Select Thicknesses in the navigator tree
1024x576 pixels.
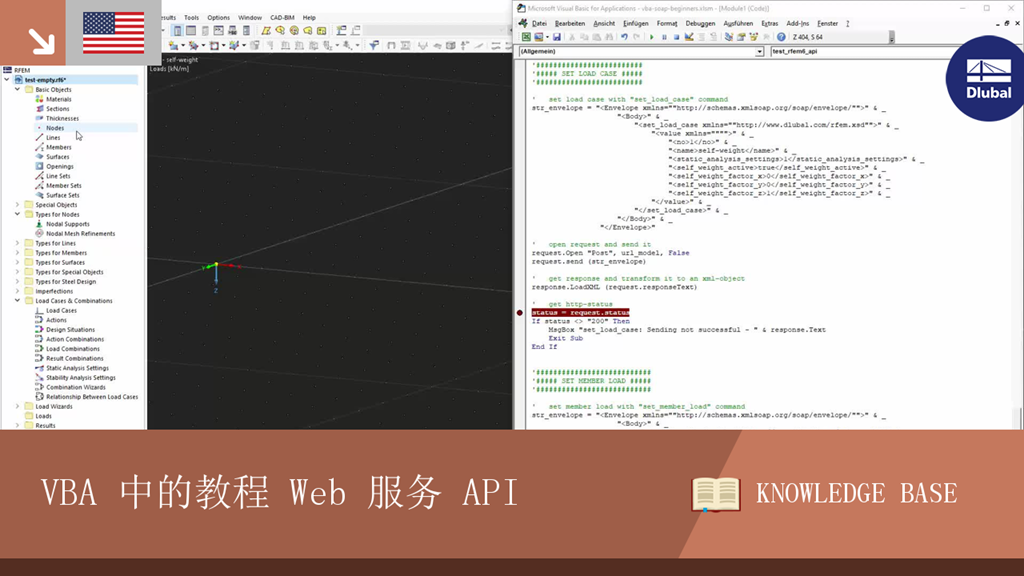coord(62,118)
